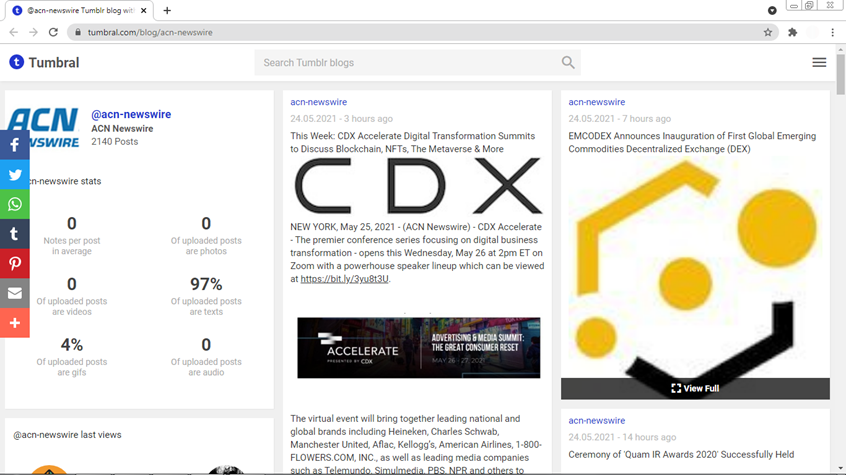
Task: Bookmark this page with star icon
Action: pos(768,32)
